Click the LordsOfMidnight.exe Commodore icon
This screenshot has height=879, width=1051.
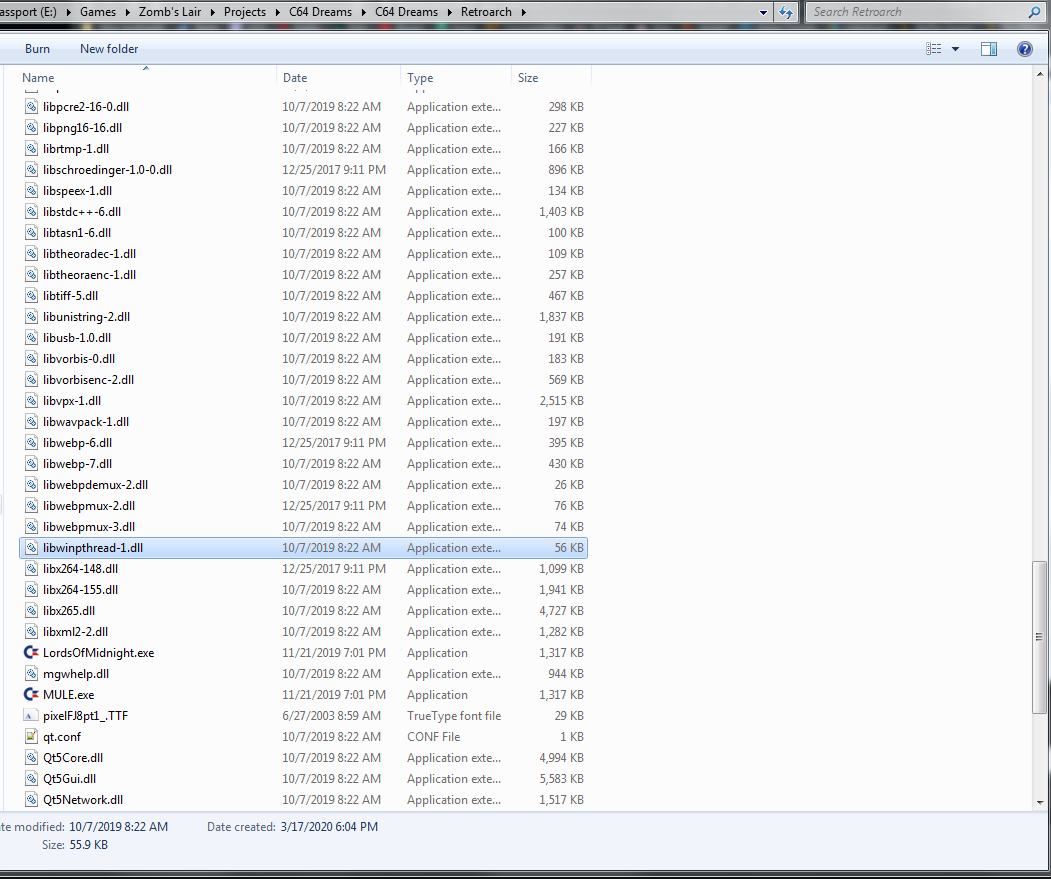[31, 652]
